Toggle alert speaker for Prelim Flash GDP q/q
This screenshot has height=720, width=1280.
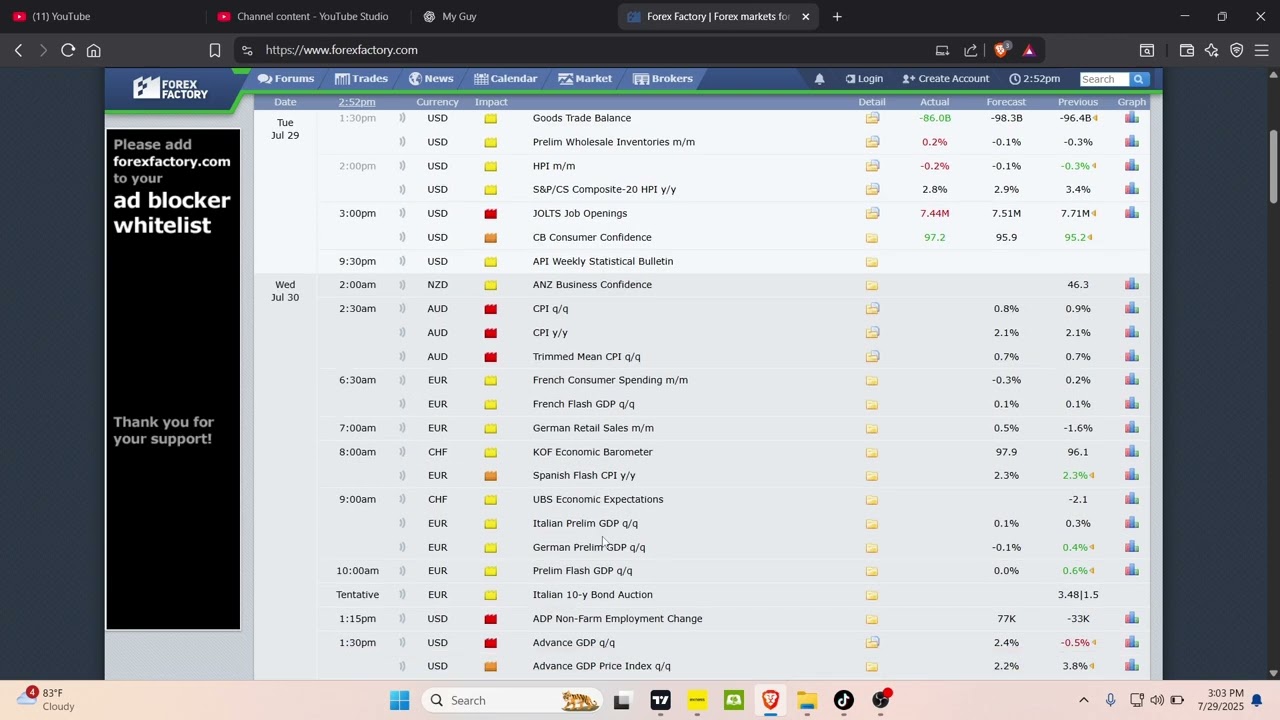(x=402, y=571)
